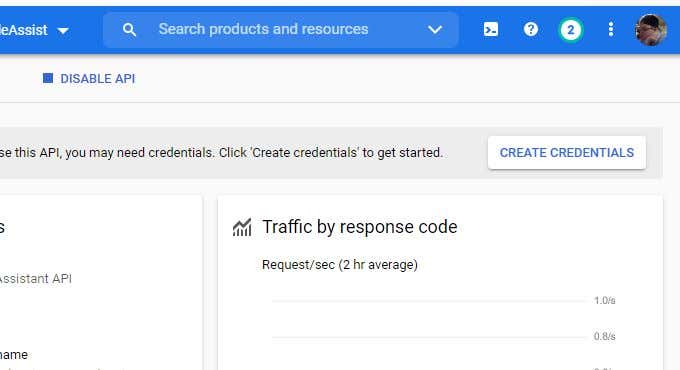Open the three-dot settings and utilities menu
The width and height of the screenshot is (680, 370).
pos(611,29)
